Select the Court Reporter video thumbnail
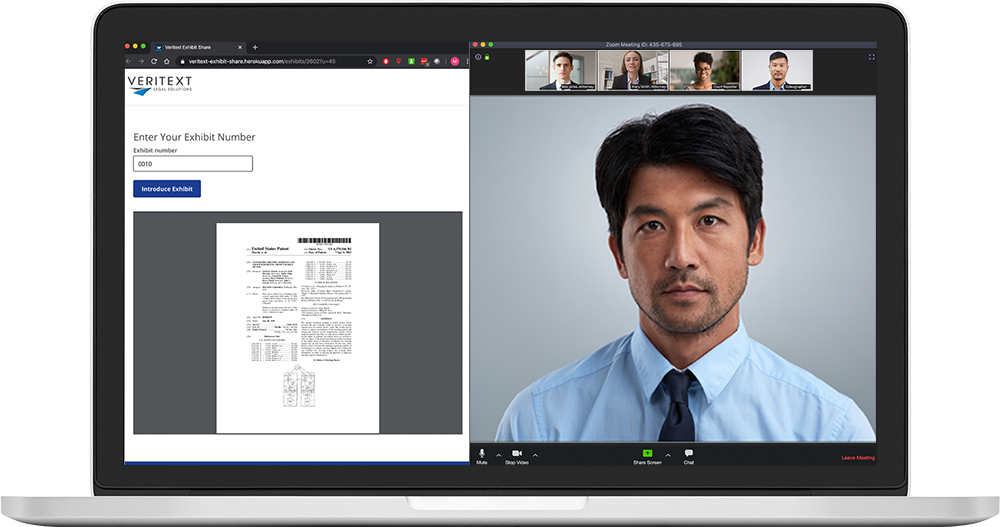 [704, 70]
